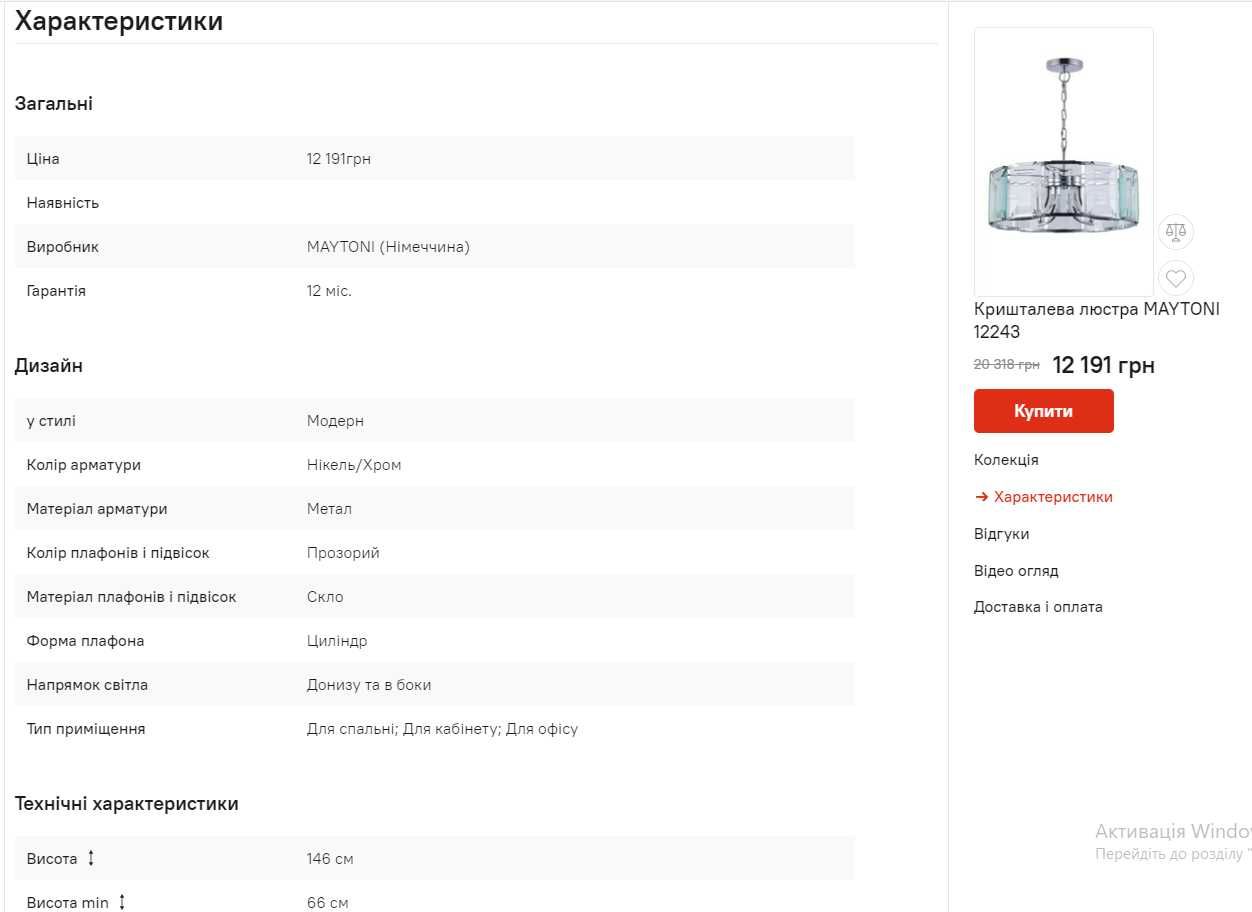1252x912 pixels.
Task: Click the arrow icon next to Висота min
Action: 122,902
